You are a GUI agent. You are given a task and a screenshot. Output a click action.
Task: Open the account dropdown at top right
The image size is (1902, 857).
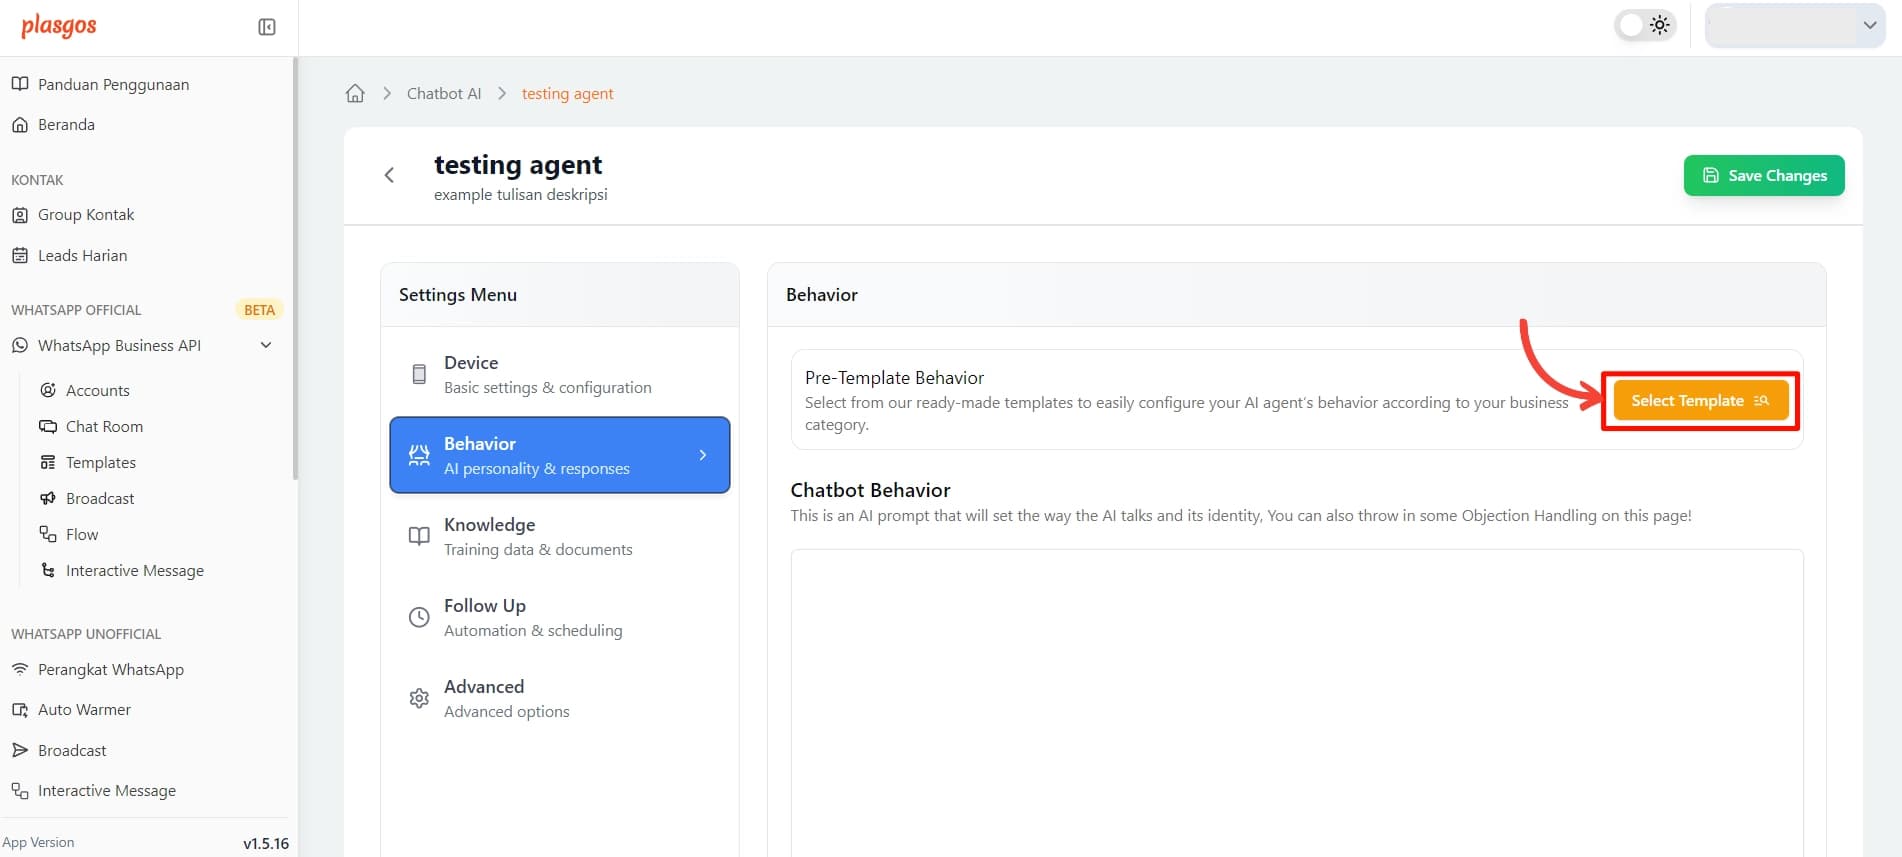point(1795,25)
